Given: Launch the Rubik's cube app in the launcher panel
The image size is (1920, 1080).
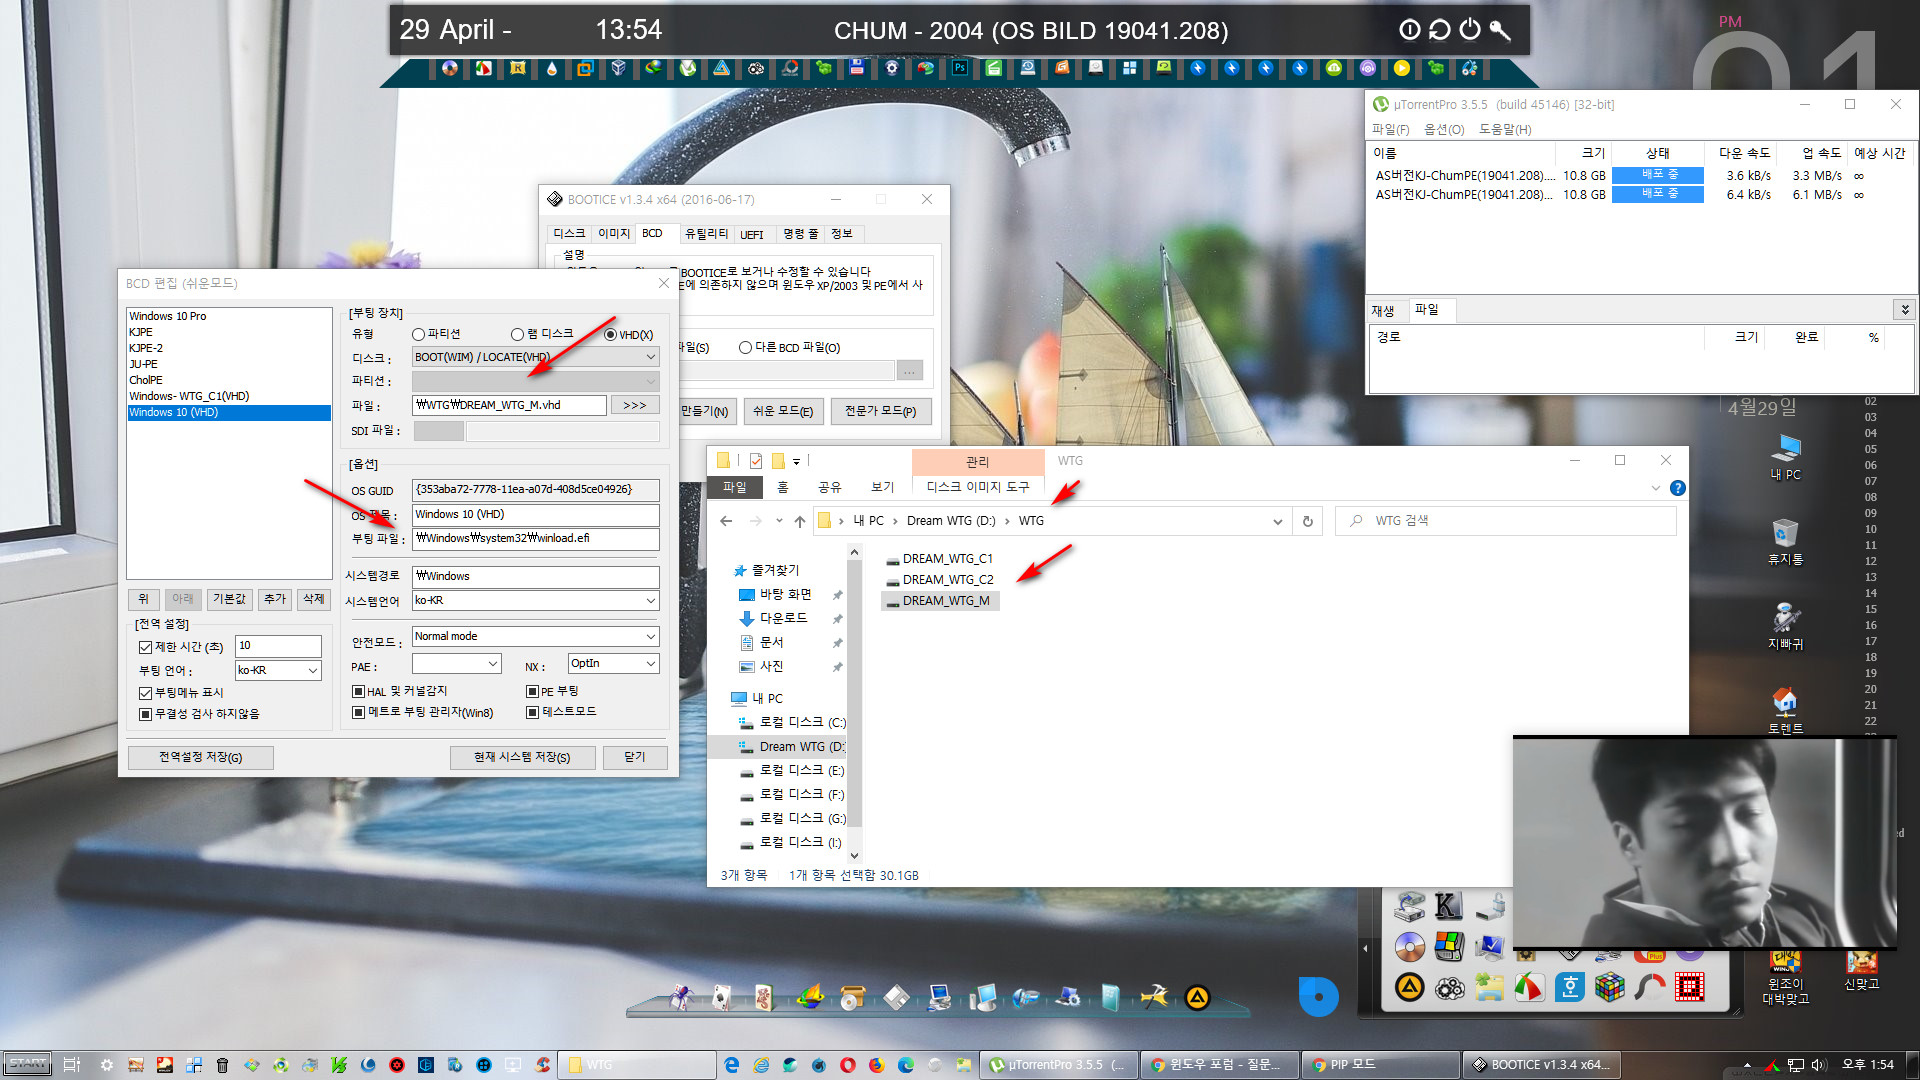Looking at the screenshot, I should pyautogui.click(x=1610, y=988).
